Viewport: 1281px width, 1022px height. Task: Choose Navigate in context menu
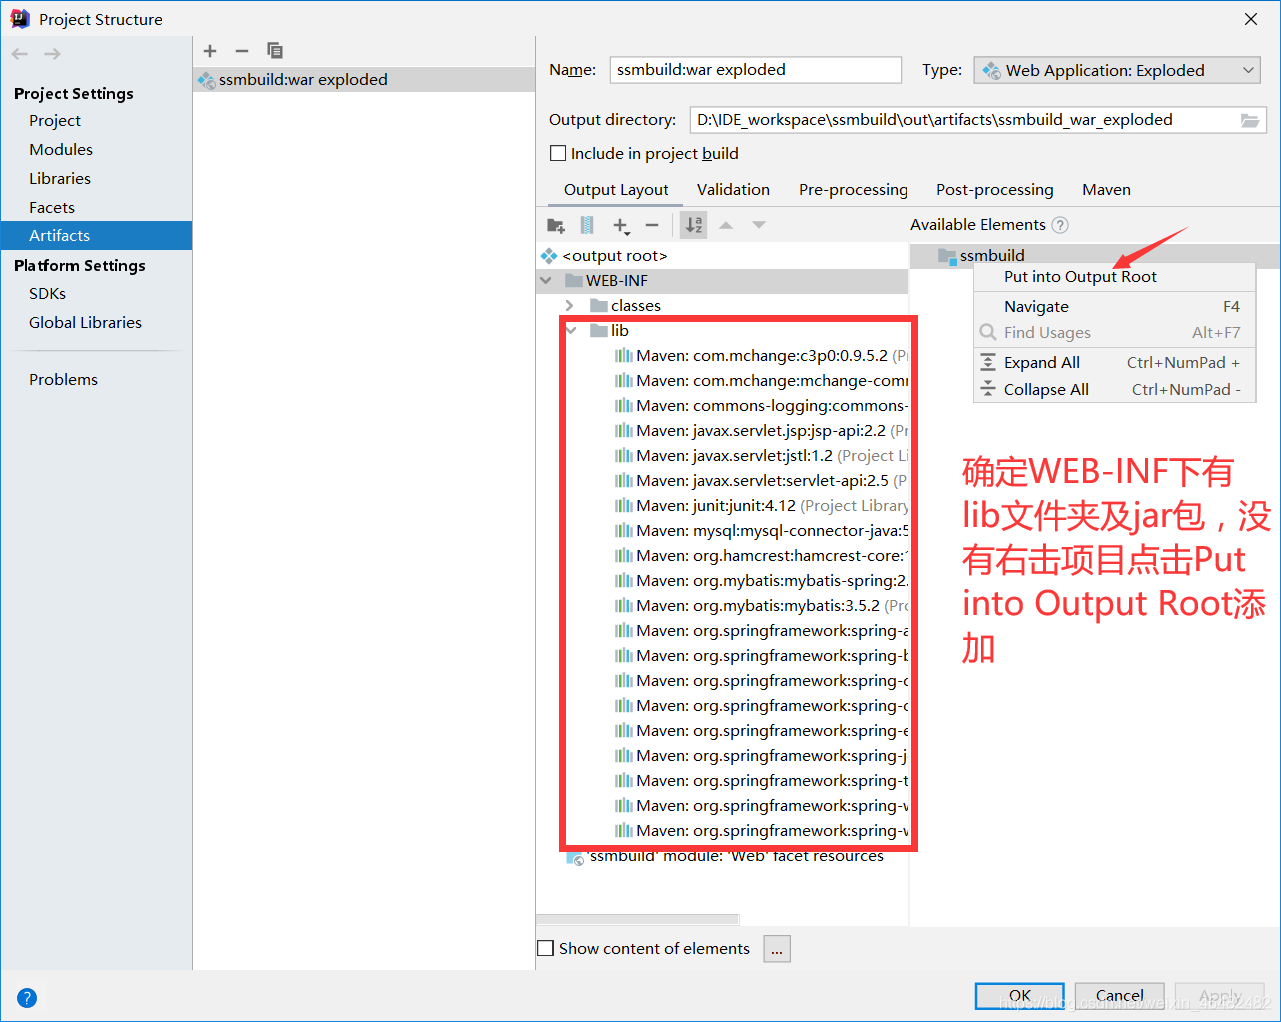click(x=1114, y=307)
